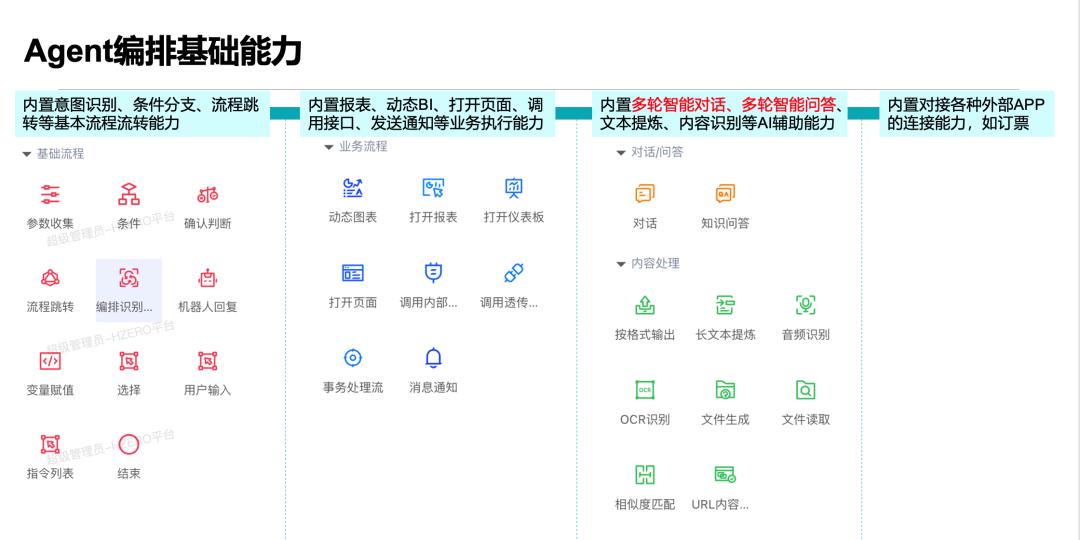Select the 确认判断 node icon
This screenshot has width=1080, height=540.
[x=207, y=195]
